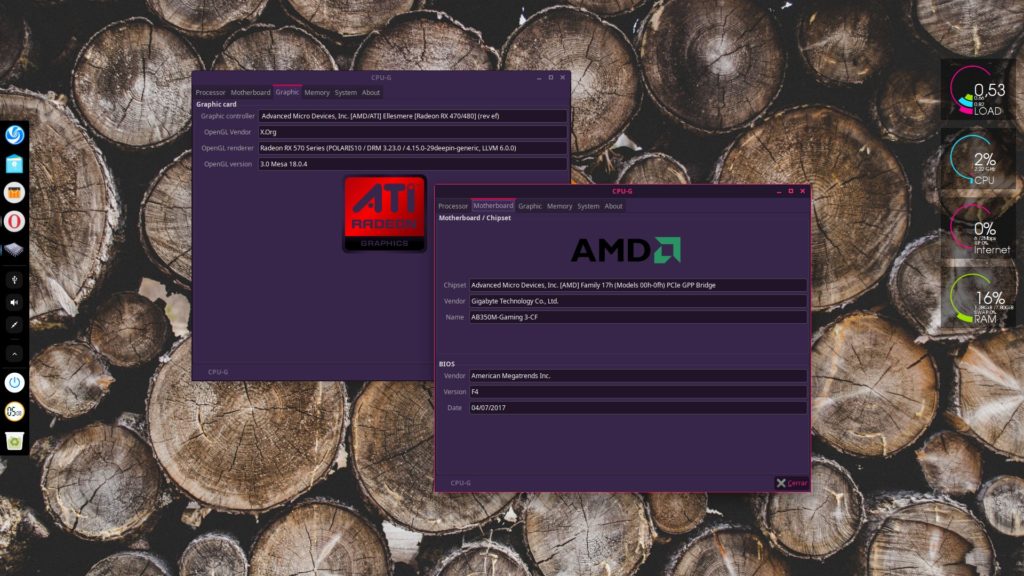Open the Opera browser from the dock
This screenshot has height=576, width=1024.
click(15, 221)
